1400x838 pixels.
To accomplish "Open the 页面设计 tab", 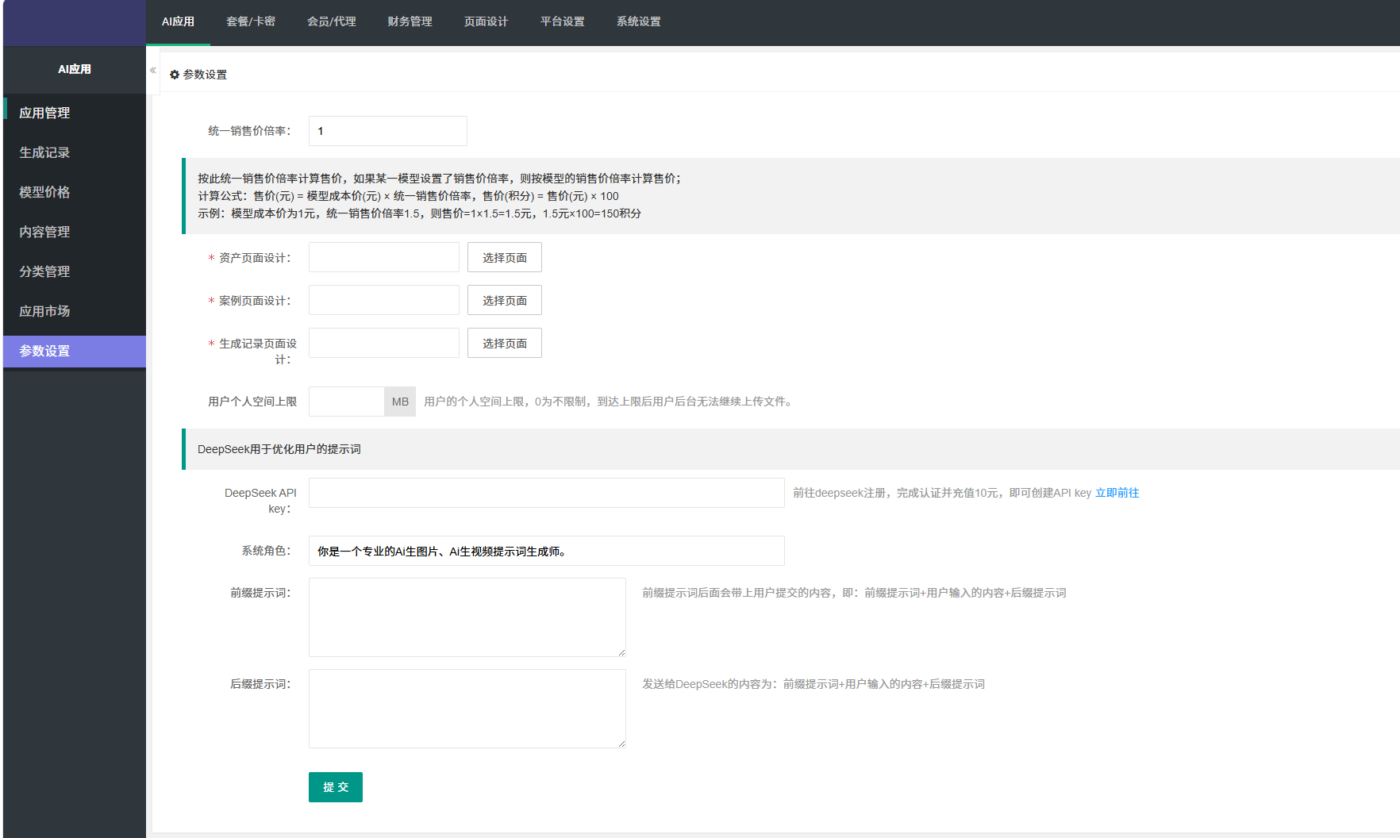I will click(486, 22).
